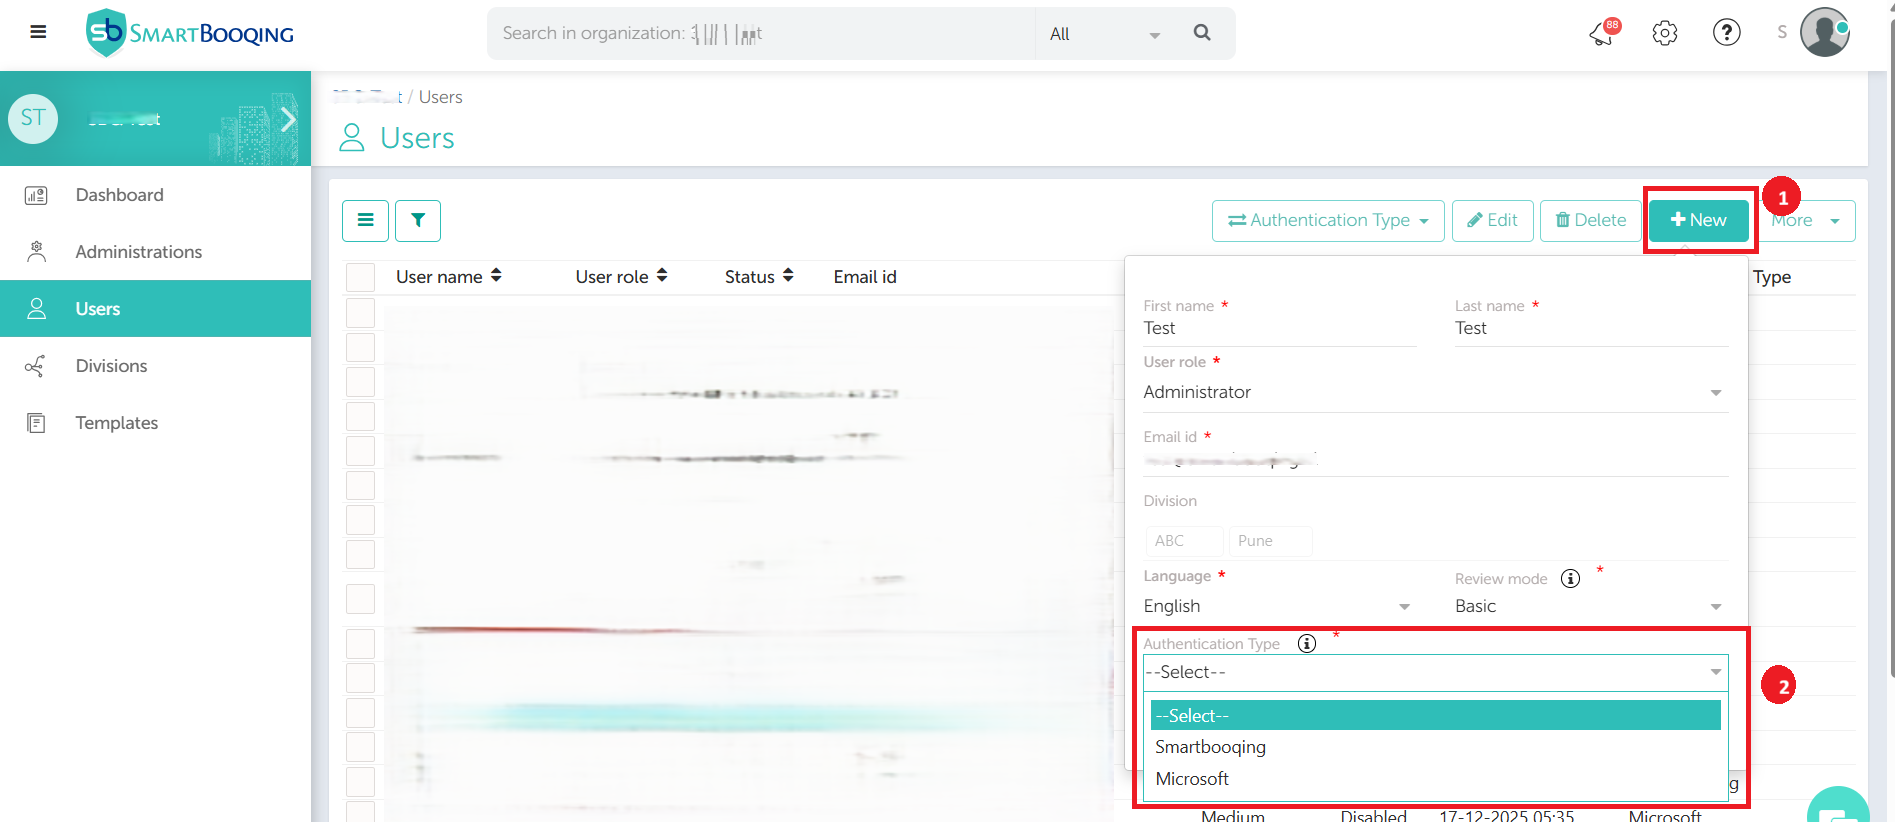This screenshot has width=1895, height=822.
Task: Open the notifications bell icon
Action: pos(1602,34)
